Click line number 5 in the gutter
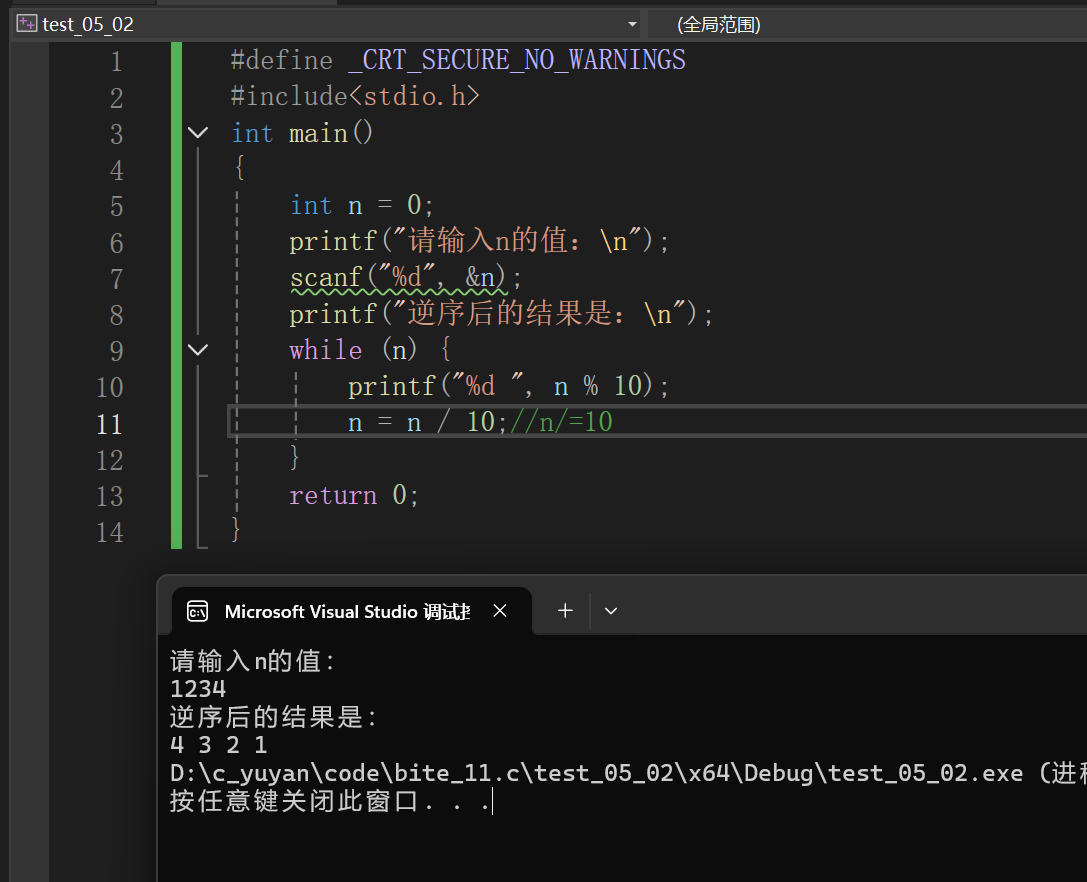Screen dimensions: 1087x882 point(116,206)
